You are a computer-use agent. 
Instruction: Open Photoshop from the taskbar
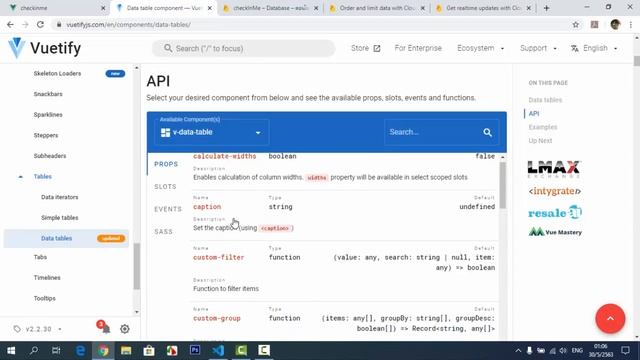(195, 350)
